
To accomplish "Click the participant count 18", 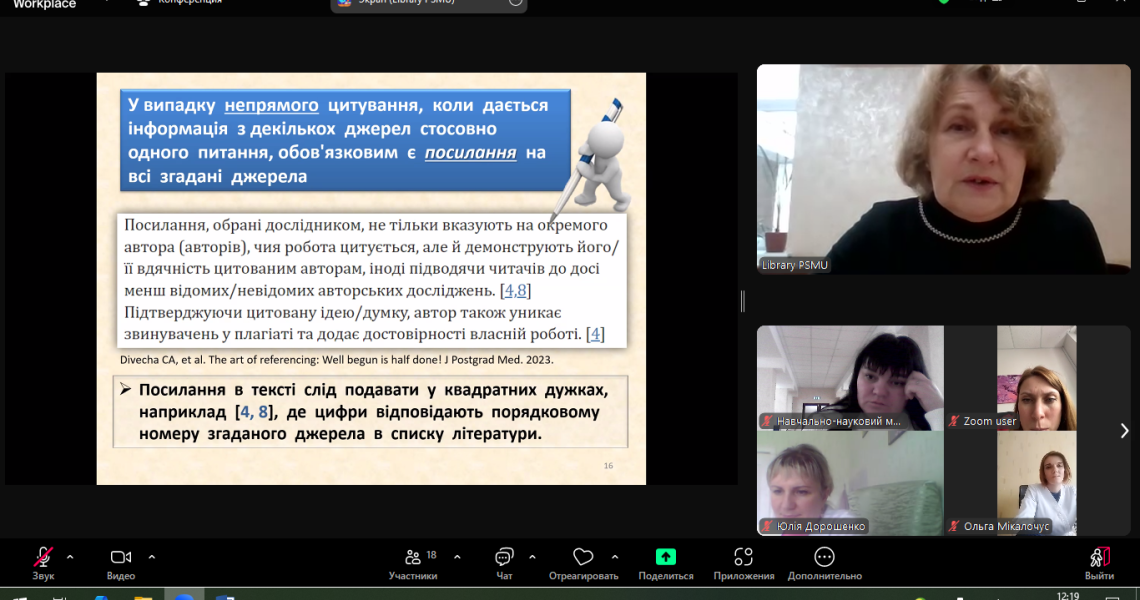I will [431, 555].
